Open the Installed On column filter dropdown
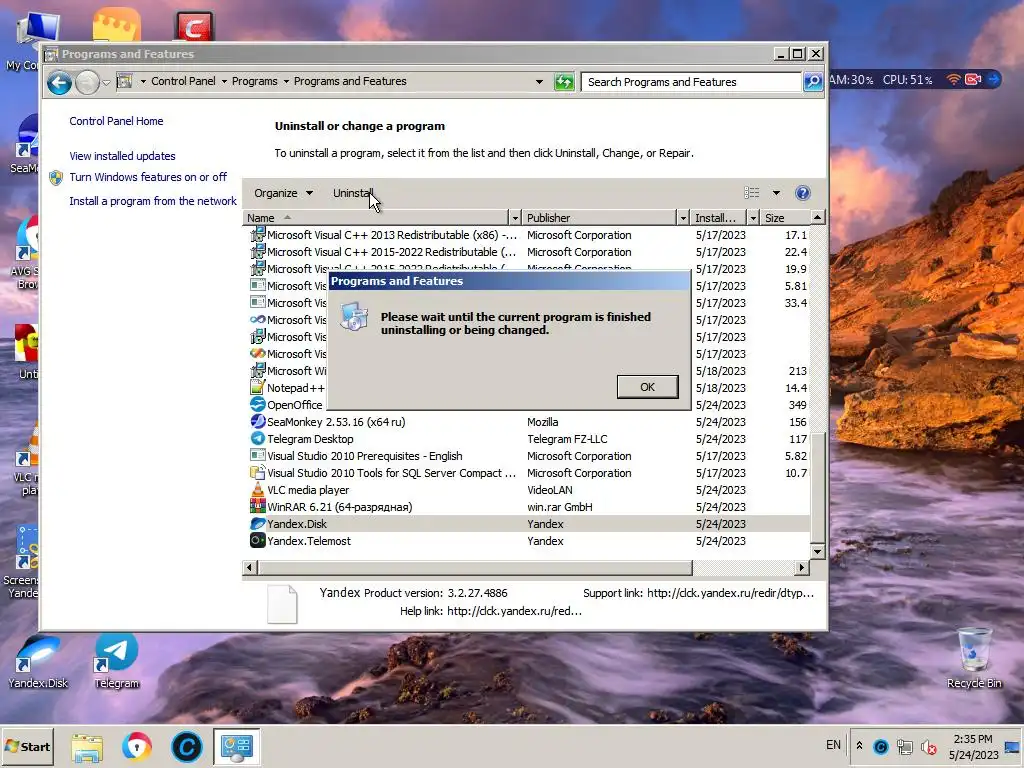The image size is (1024, 768). (x=753, y=217)
